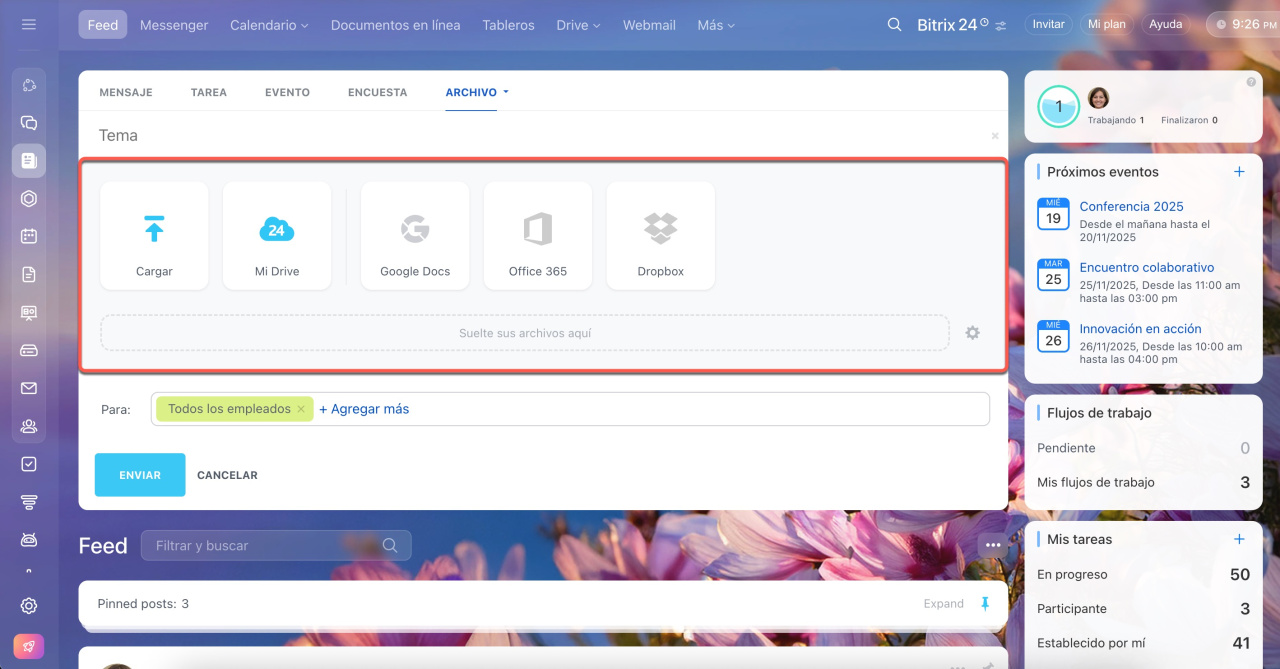The image size is (1280, 669).
Task: Open the Conferencia 2025 event link
Action: [x=1131, y=206]
